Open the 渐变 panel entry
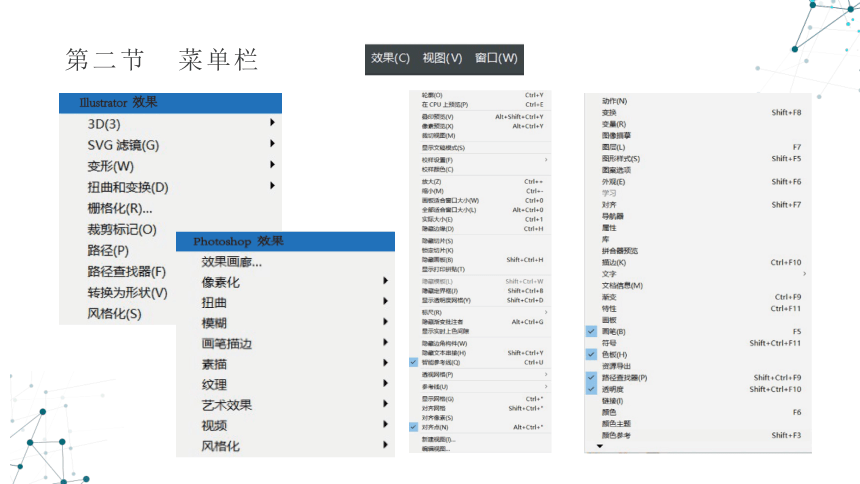860x484 pixels. tap(698, 297)
